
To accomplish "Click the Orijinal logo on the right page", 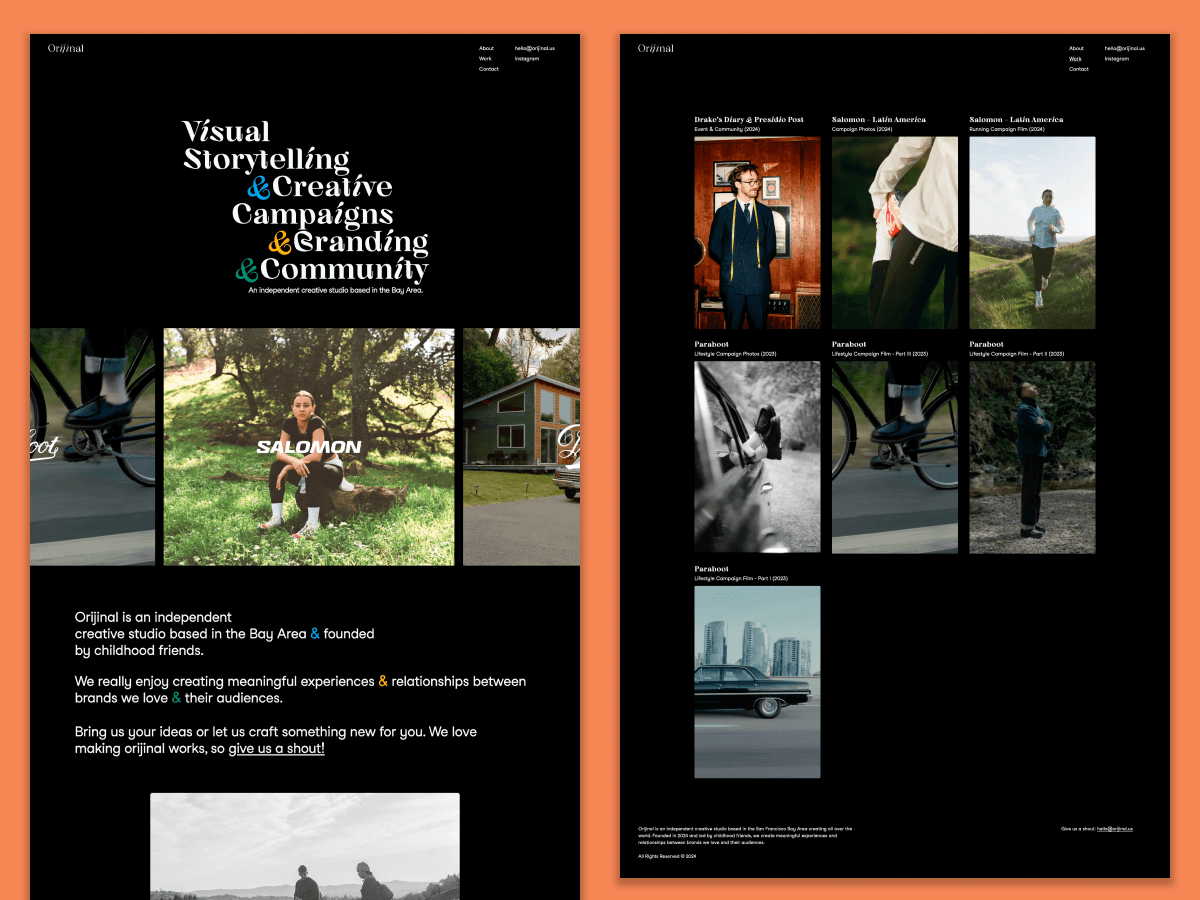I will coord(656,49).
